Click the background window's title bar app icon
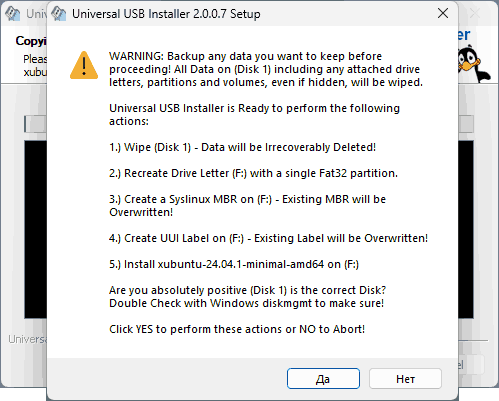This screenshot has height=401, width=499. (13, 14)
